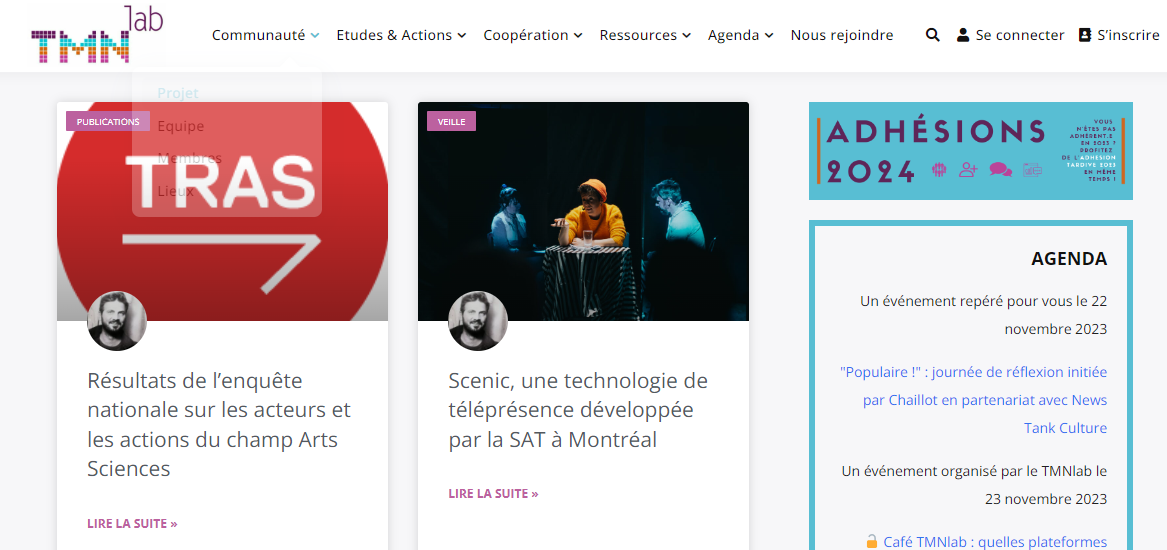Click the S'inscrire contact card icon
Screen dimensions: 1167x550
[x=1085, y=35]
